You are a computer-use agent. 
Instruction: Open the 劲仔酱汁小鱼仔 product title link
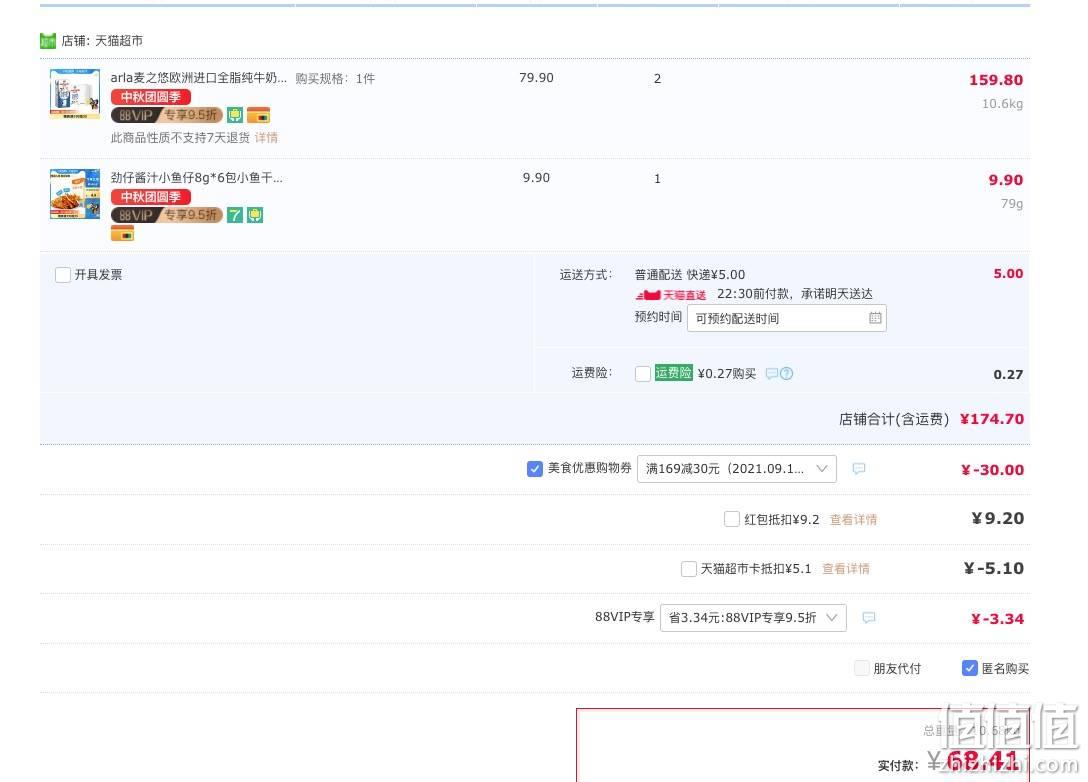[196, 178]
